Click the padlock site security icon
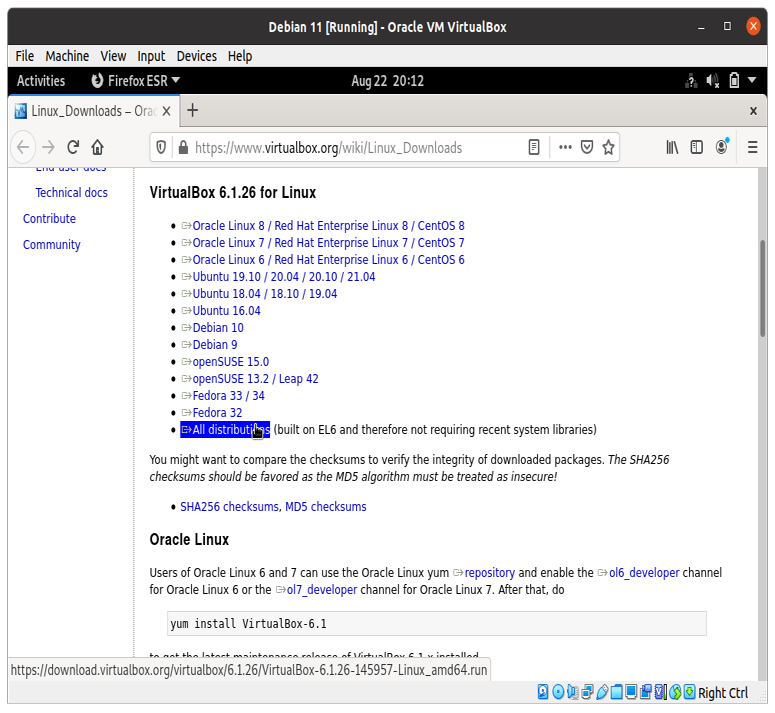Viewport: 775px width, 713px height. (183, 147)
